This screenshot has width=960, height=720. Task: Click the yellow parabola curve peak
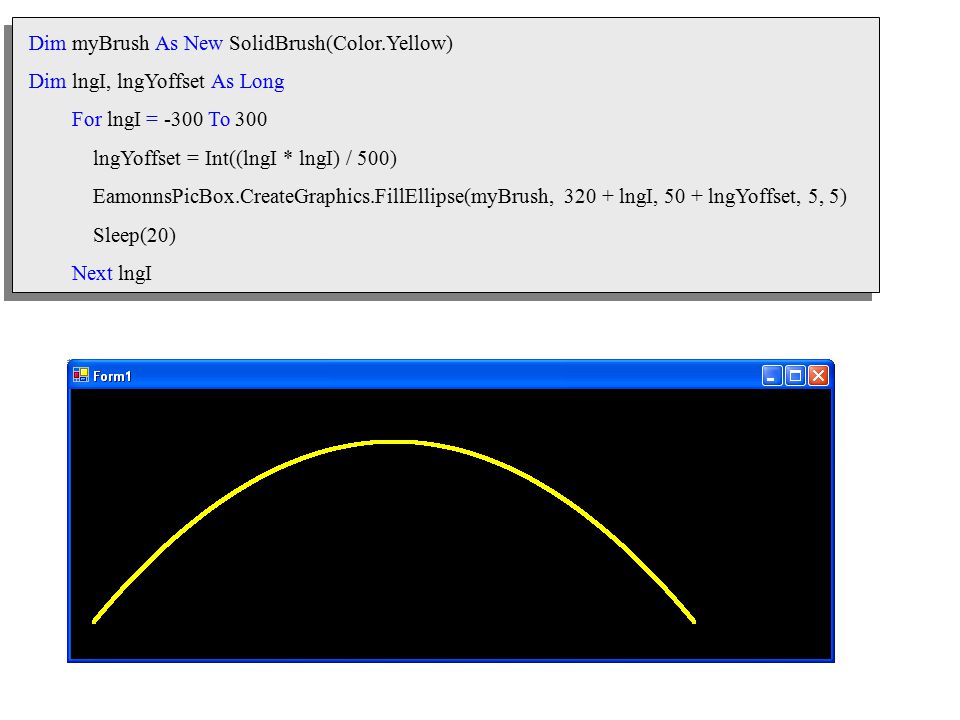click(x=392, y=441)
